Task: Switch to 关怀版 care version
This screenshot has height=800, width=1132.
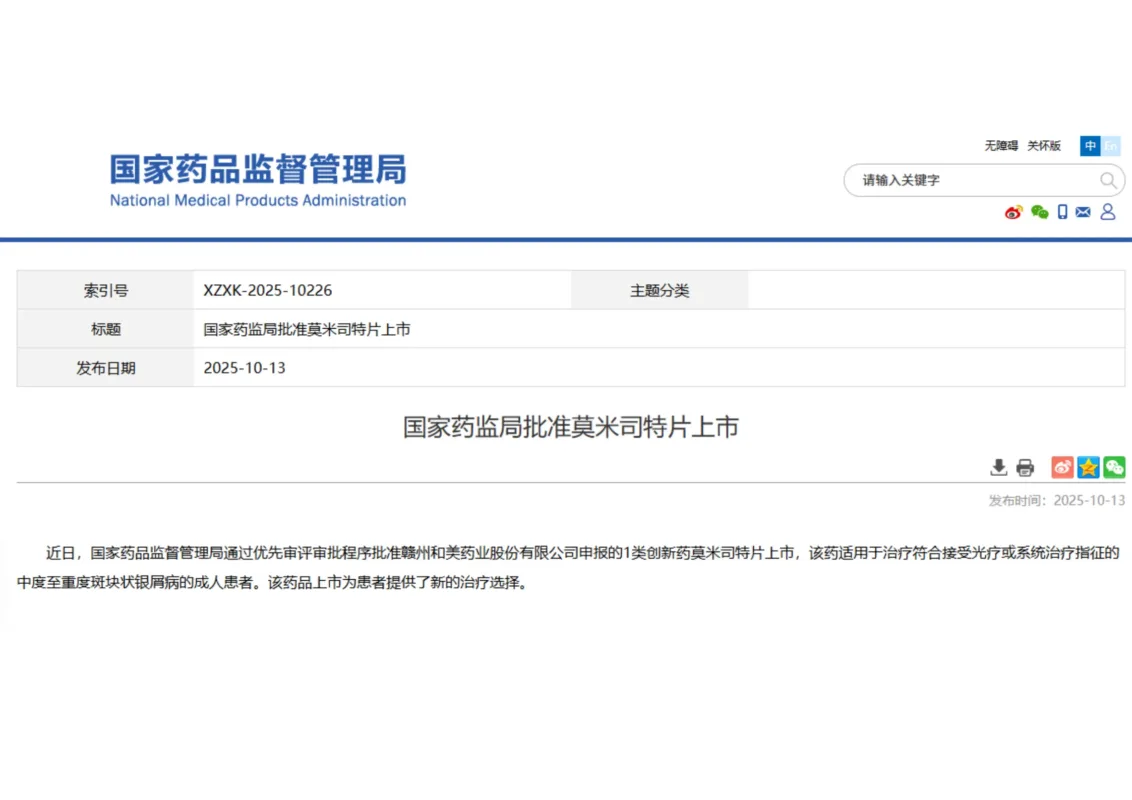Action: (1044, 146)
